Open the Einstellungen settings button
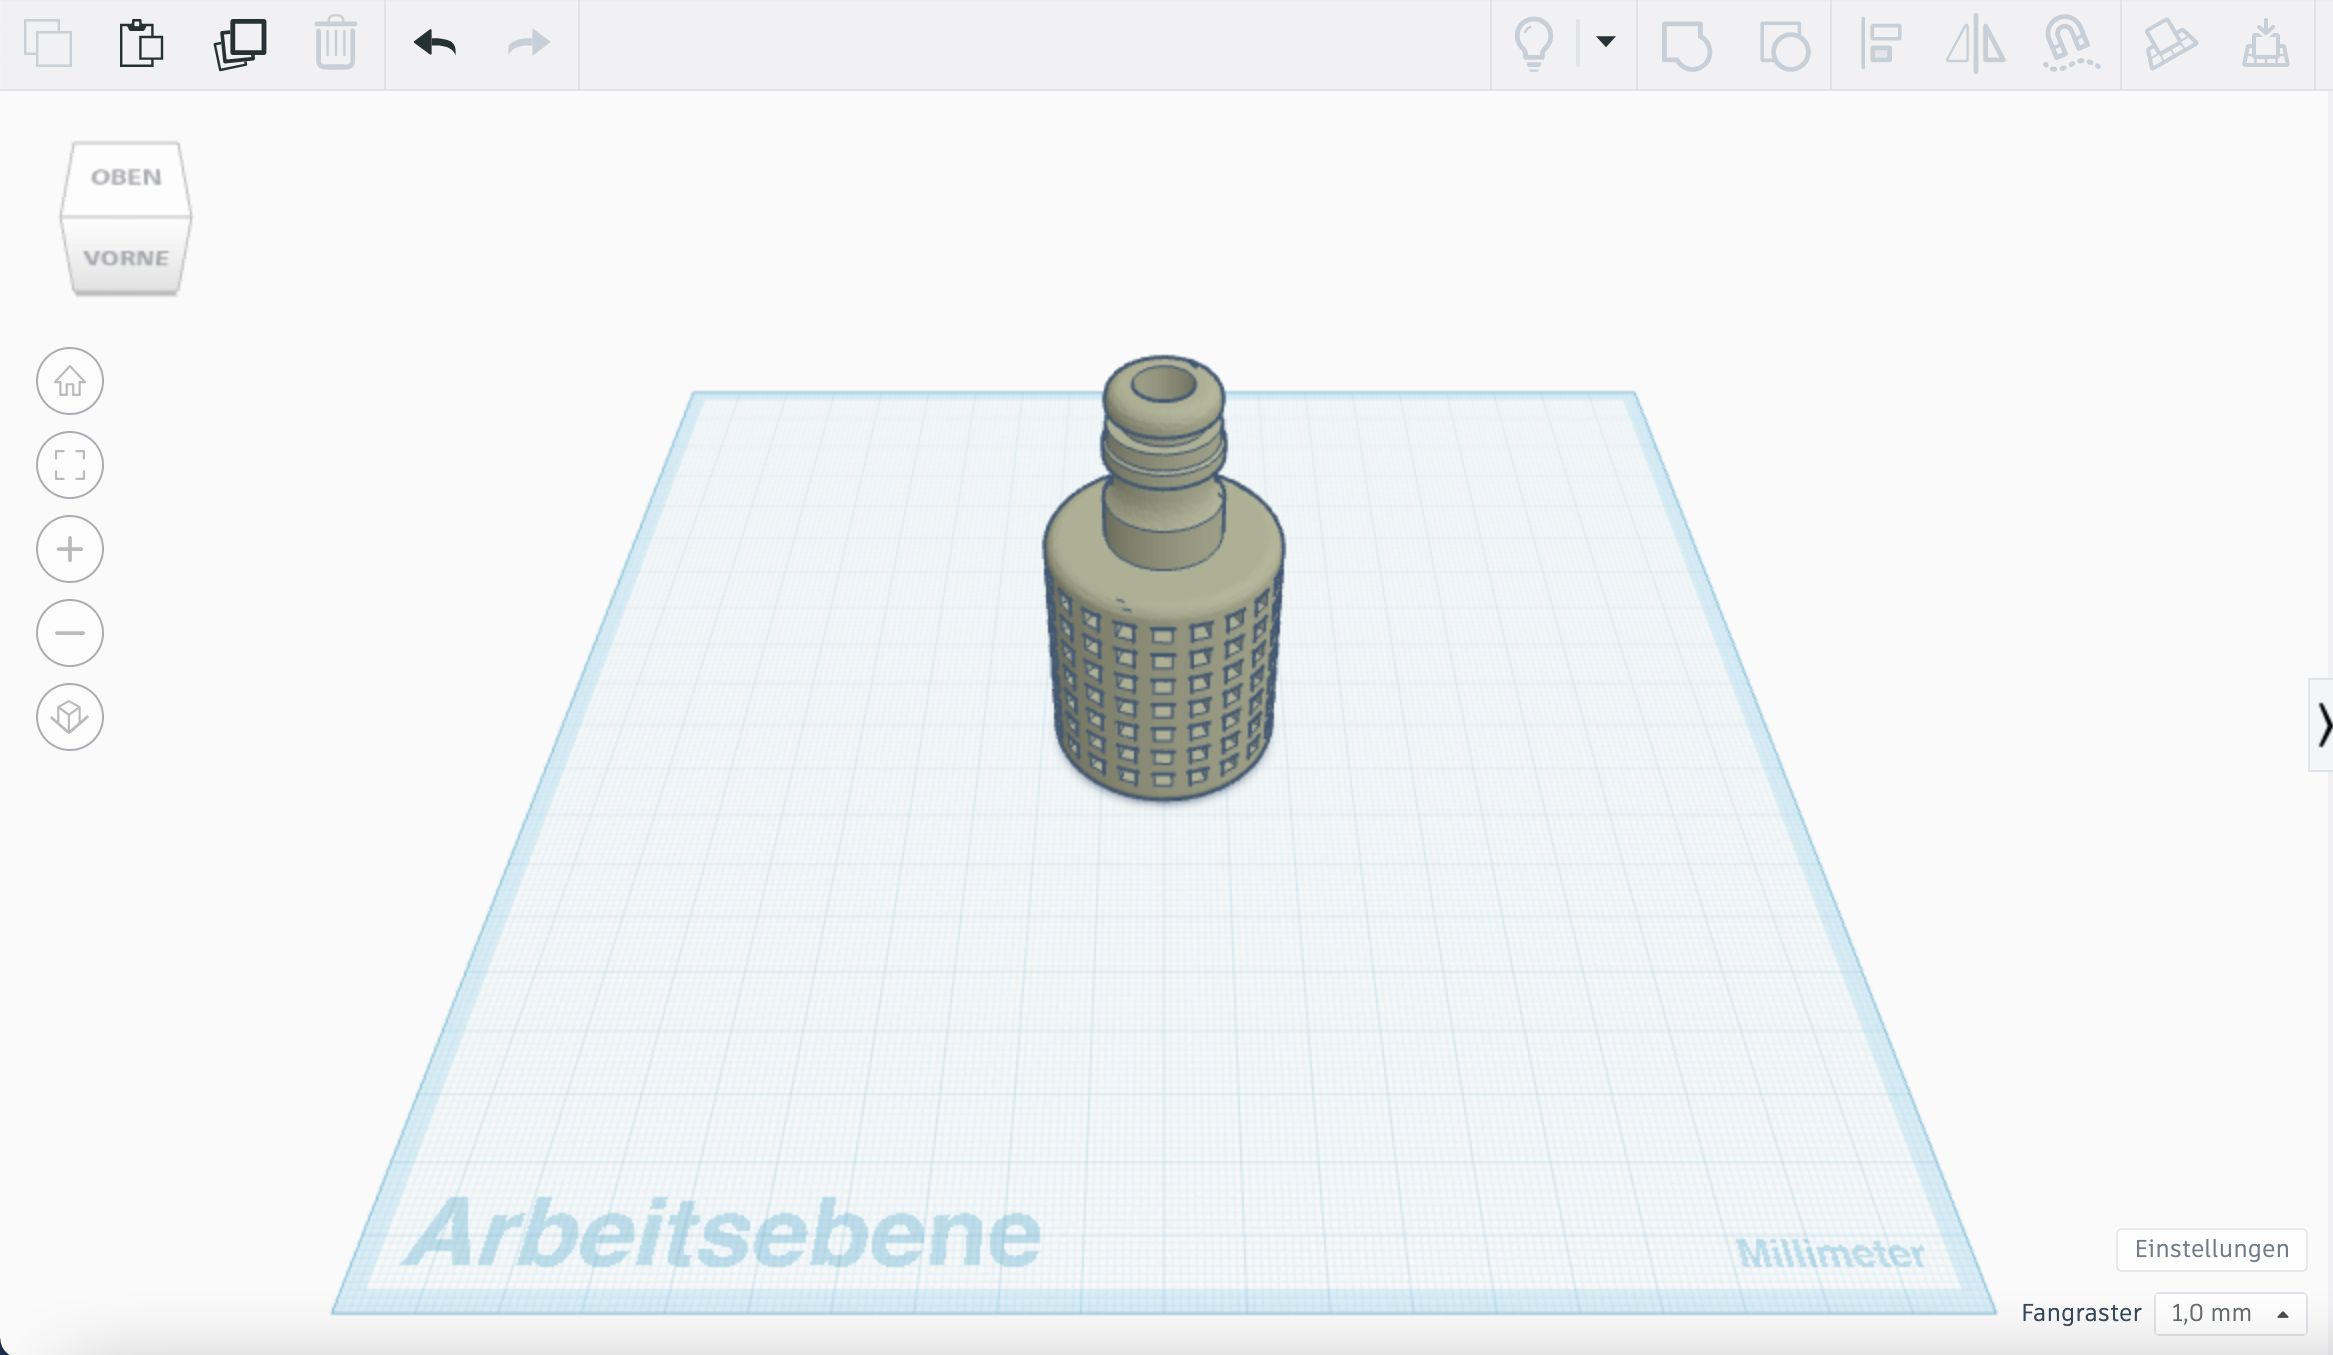Screen dimensions: 2333x1355 (x=2211, y=1249)
